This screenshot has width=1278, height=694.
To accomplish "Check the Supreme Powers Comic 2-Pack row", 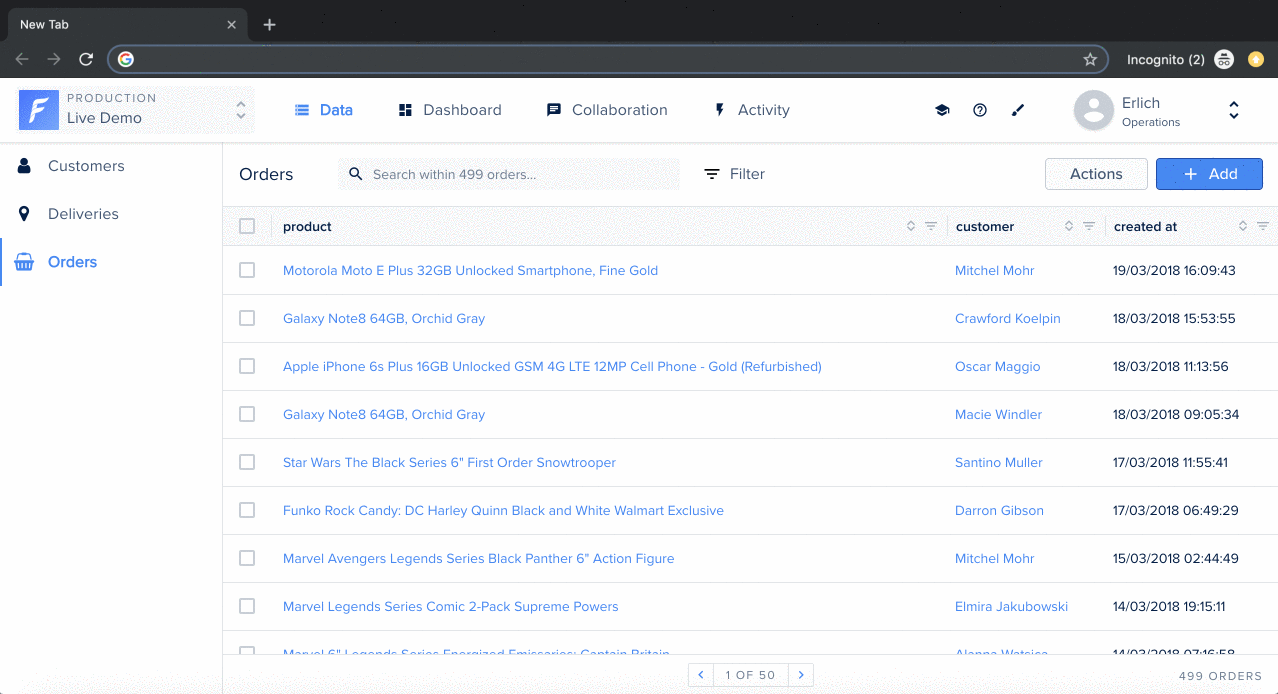I will point(247,606).
